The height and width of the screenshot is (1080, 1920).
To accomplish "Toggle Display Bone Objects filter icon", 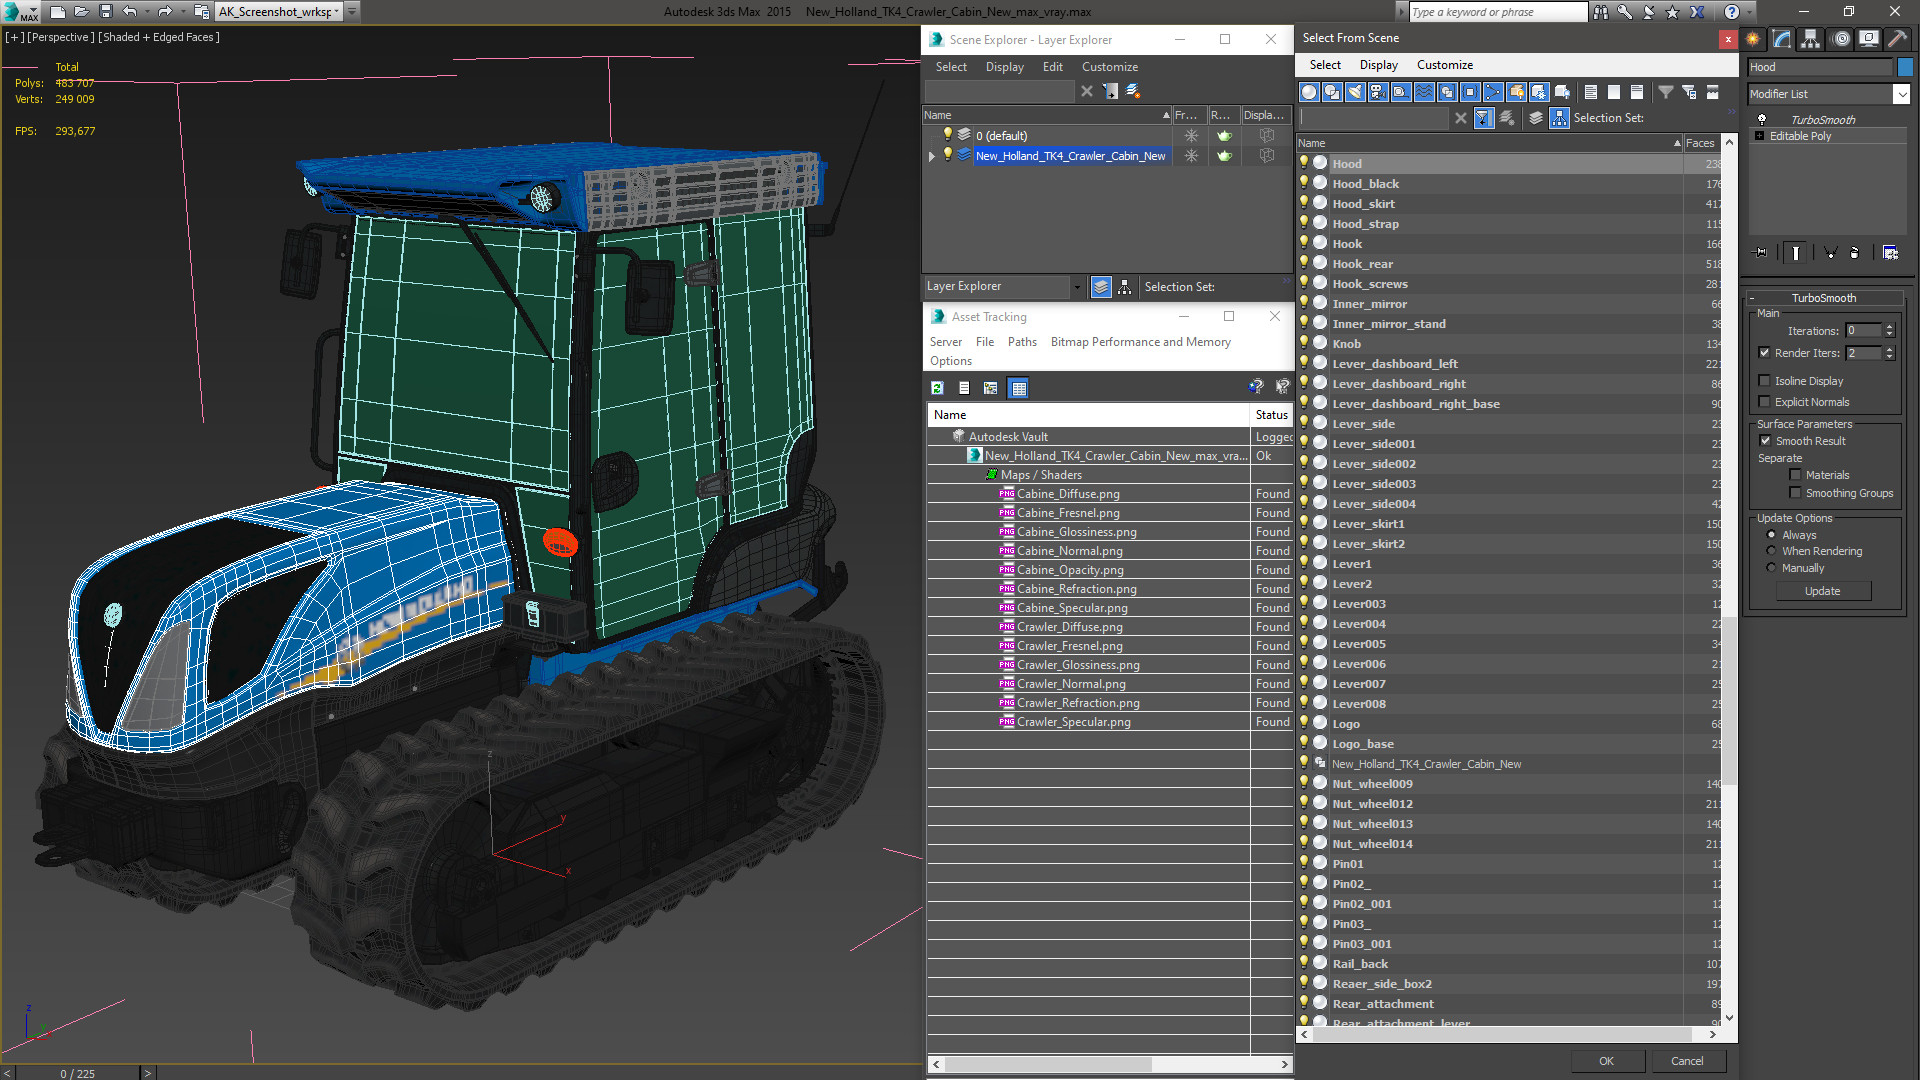I will click(x=1493, y=92).
